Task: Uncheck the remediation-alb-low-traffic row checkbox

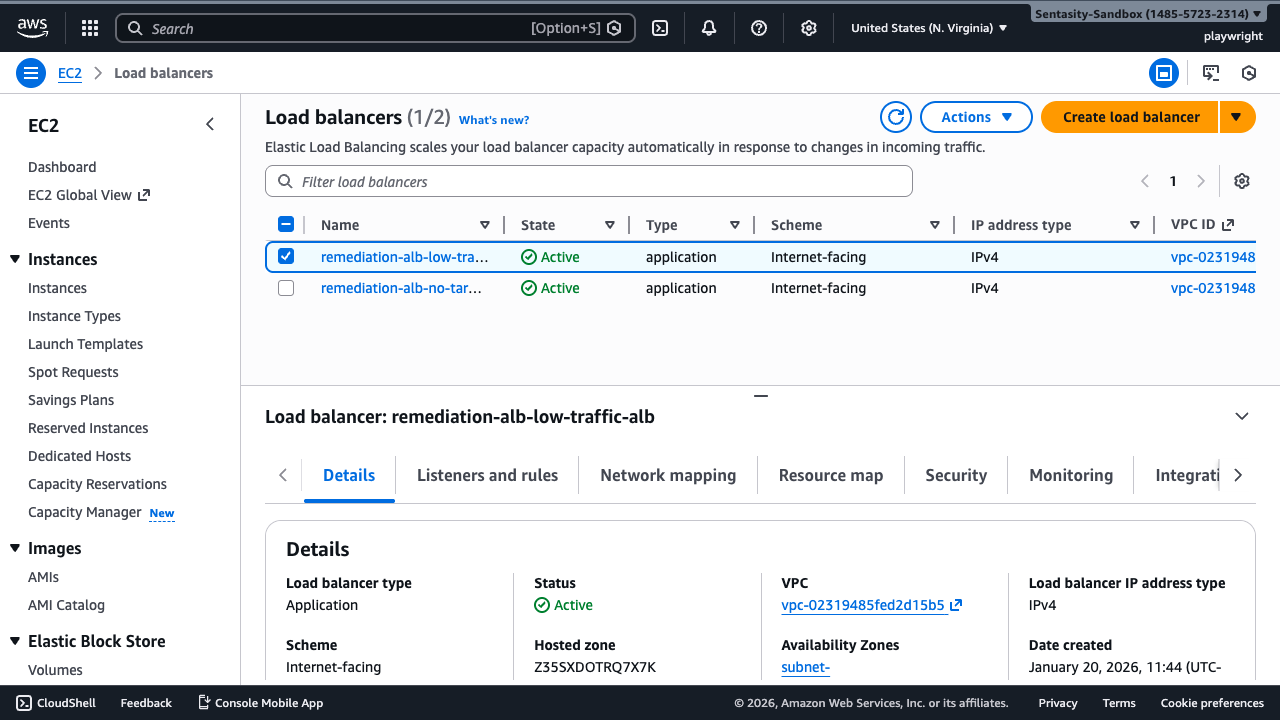Action: (286, 257)
